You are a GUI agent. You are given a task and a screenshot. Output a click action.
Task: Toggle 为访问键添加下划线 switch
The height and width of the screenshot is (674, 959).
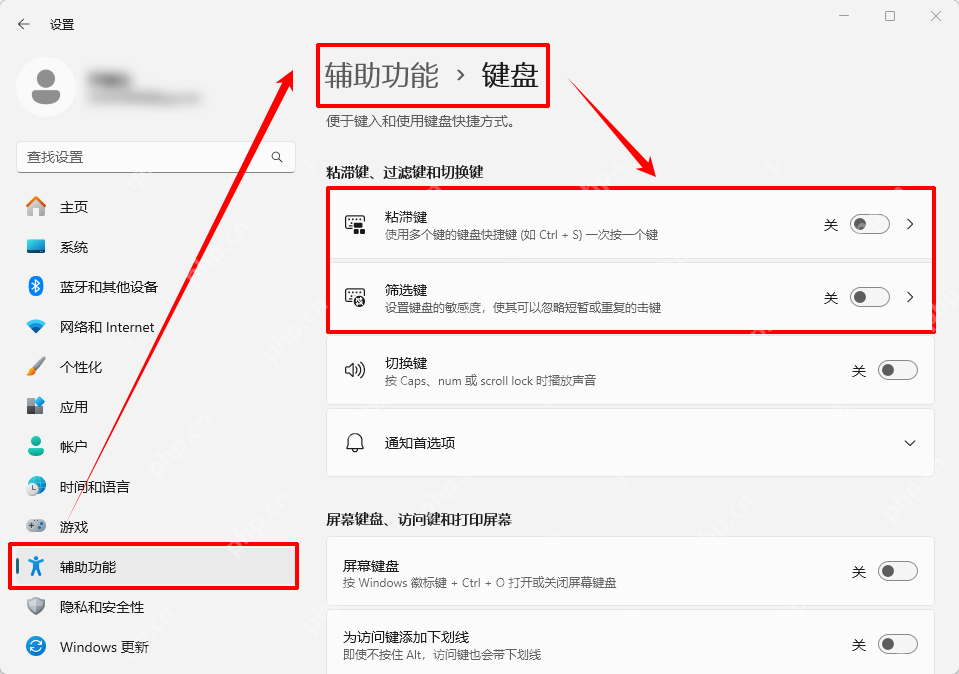point(898,644)
